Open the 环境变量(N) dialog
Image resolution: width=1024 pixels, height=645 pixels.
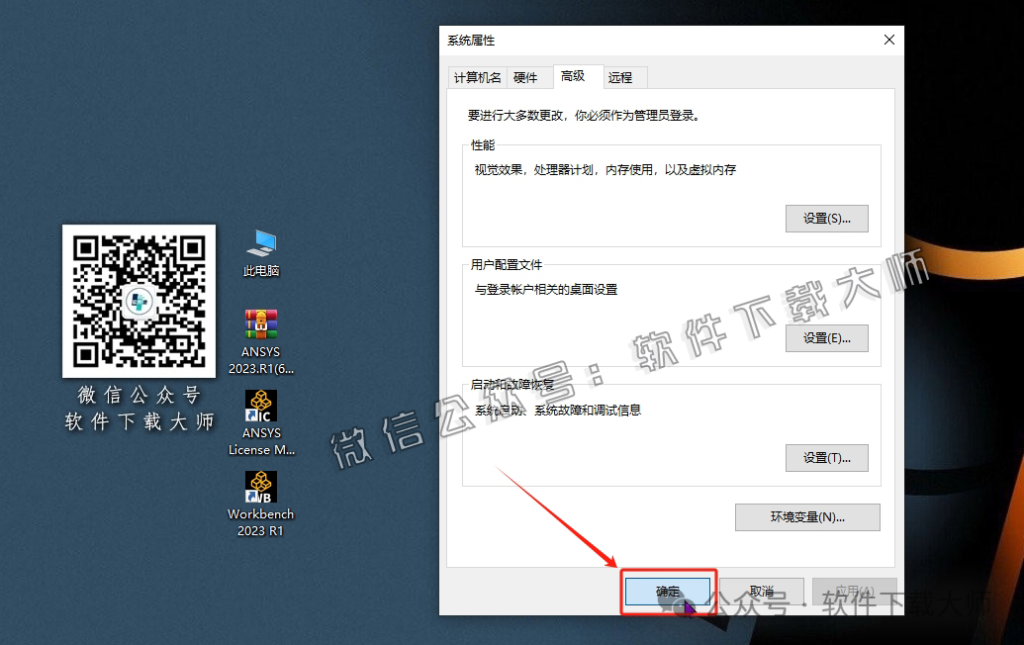807,517
